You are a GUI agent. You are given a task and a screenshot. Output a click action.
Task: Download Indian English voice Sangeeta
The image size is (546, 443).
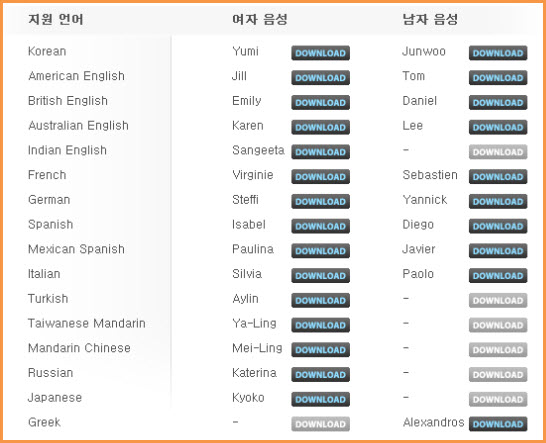pos(320,152)
